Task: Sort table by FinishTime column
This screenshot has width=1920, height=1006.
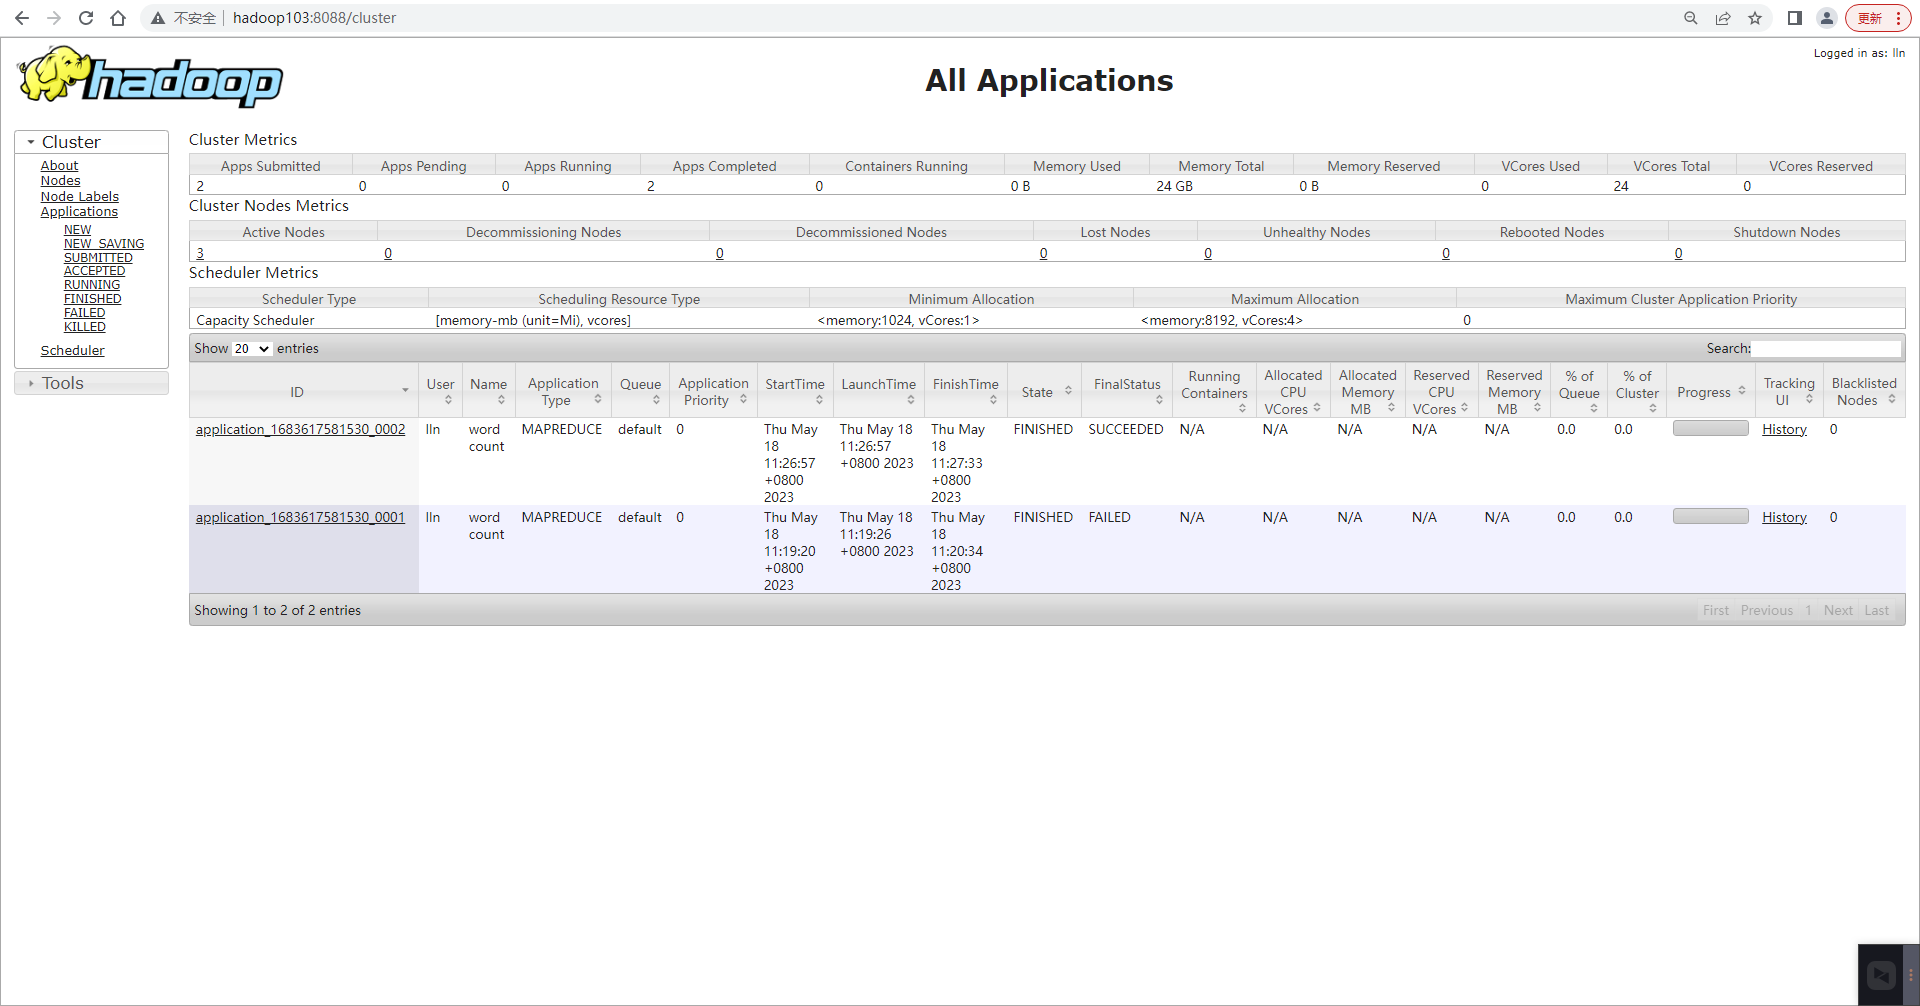Action: coord(966,392)
